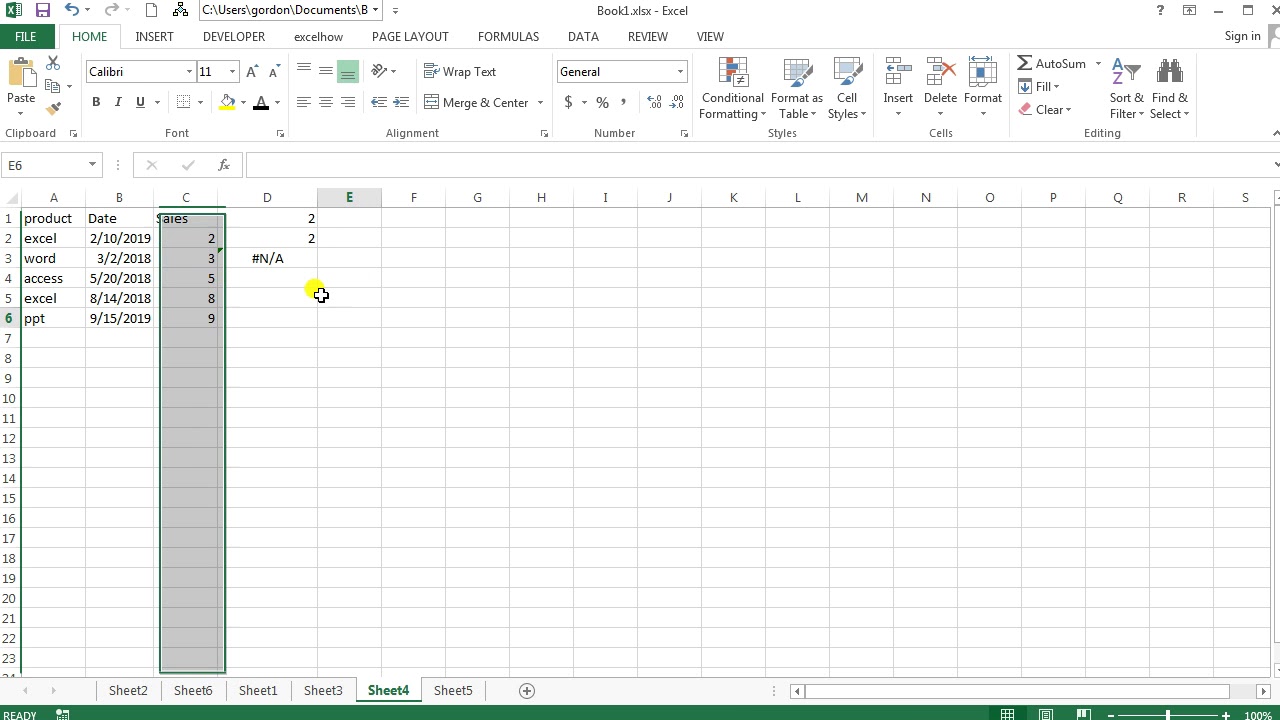
Task: Click the Redo arrow icon
Action: pyautogui.click(x=112, y=10)
